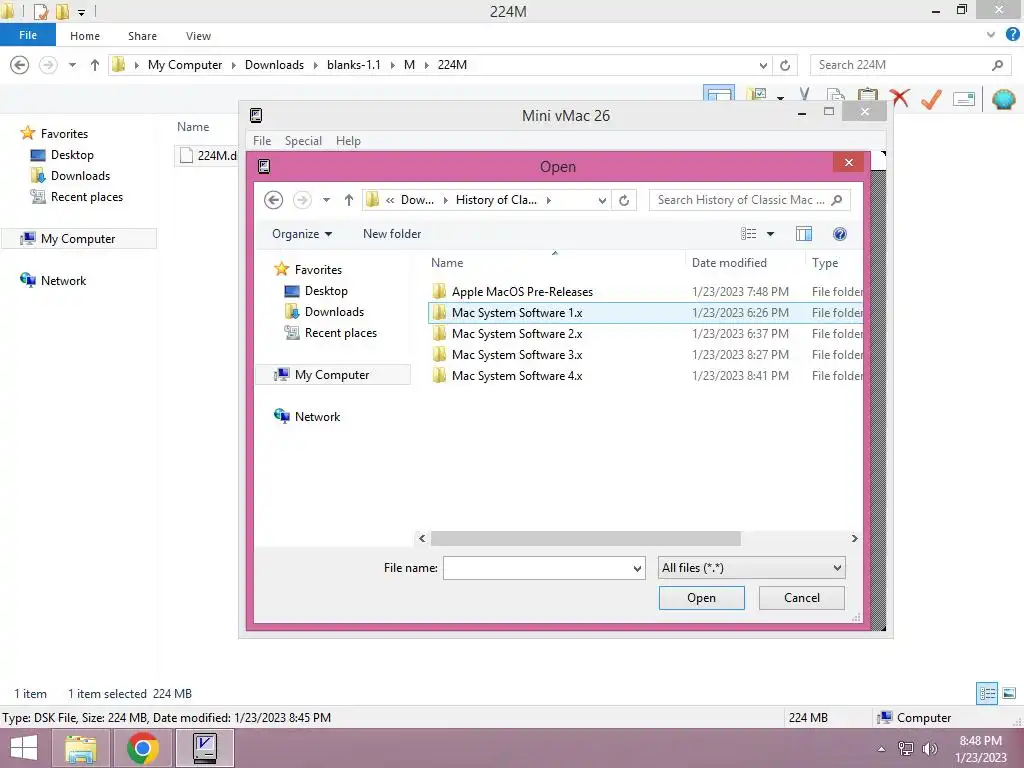Refresh the 224M Explorer address bar
The height and width of the screenshot is (768, 1024).
[x=785, y=65]
